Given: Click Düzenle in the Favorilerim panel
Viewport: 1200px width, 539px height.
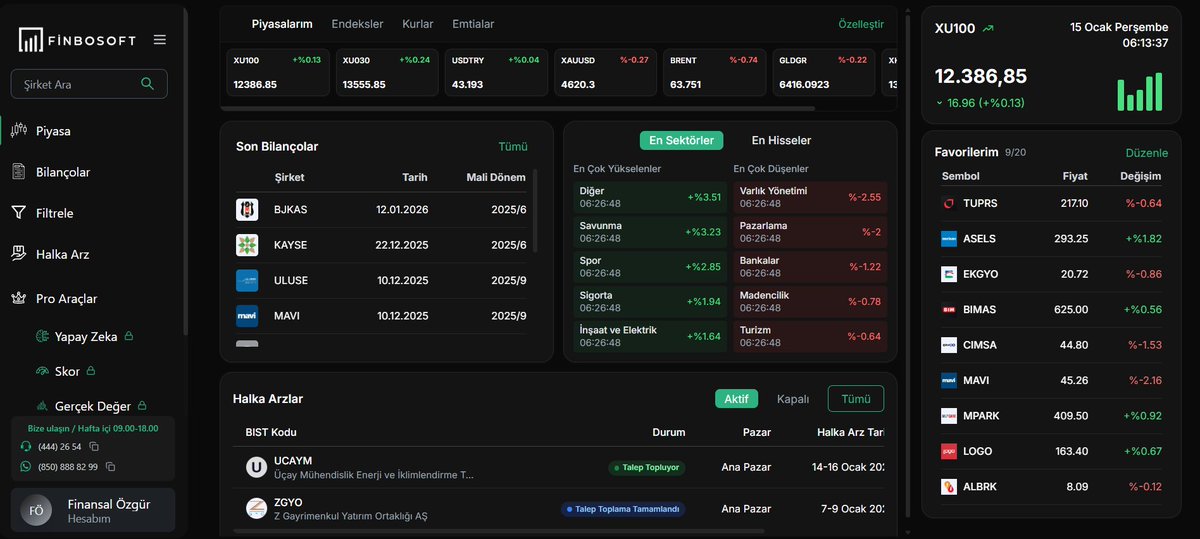Looking at the screenshot, I should [1147, 153].
